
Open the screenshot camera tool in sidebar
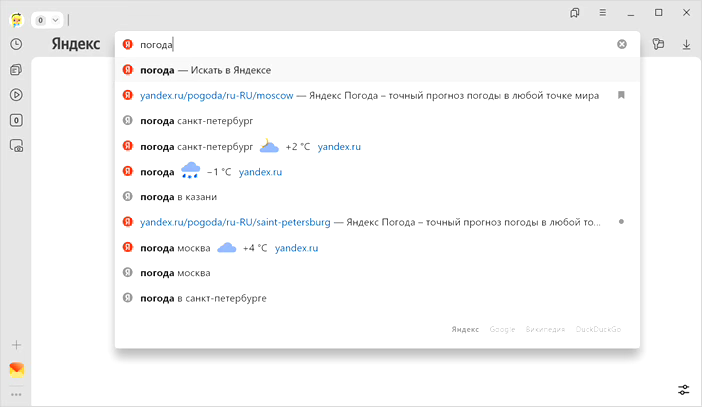(x=16, y=146)
